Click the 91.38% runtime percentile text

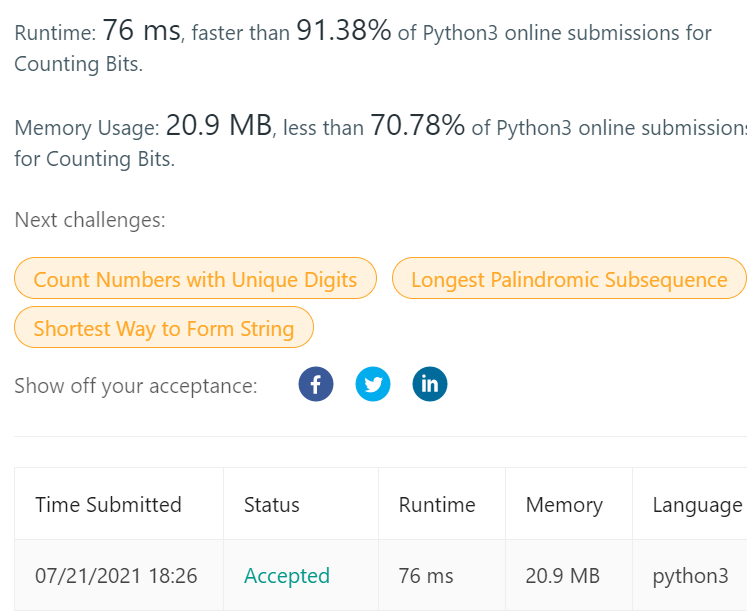pyautogui.click(x=343, y=30)
